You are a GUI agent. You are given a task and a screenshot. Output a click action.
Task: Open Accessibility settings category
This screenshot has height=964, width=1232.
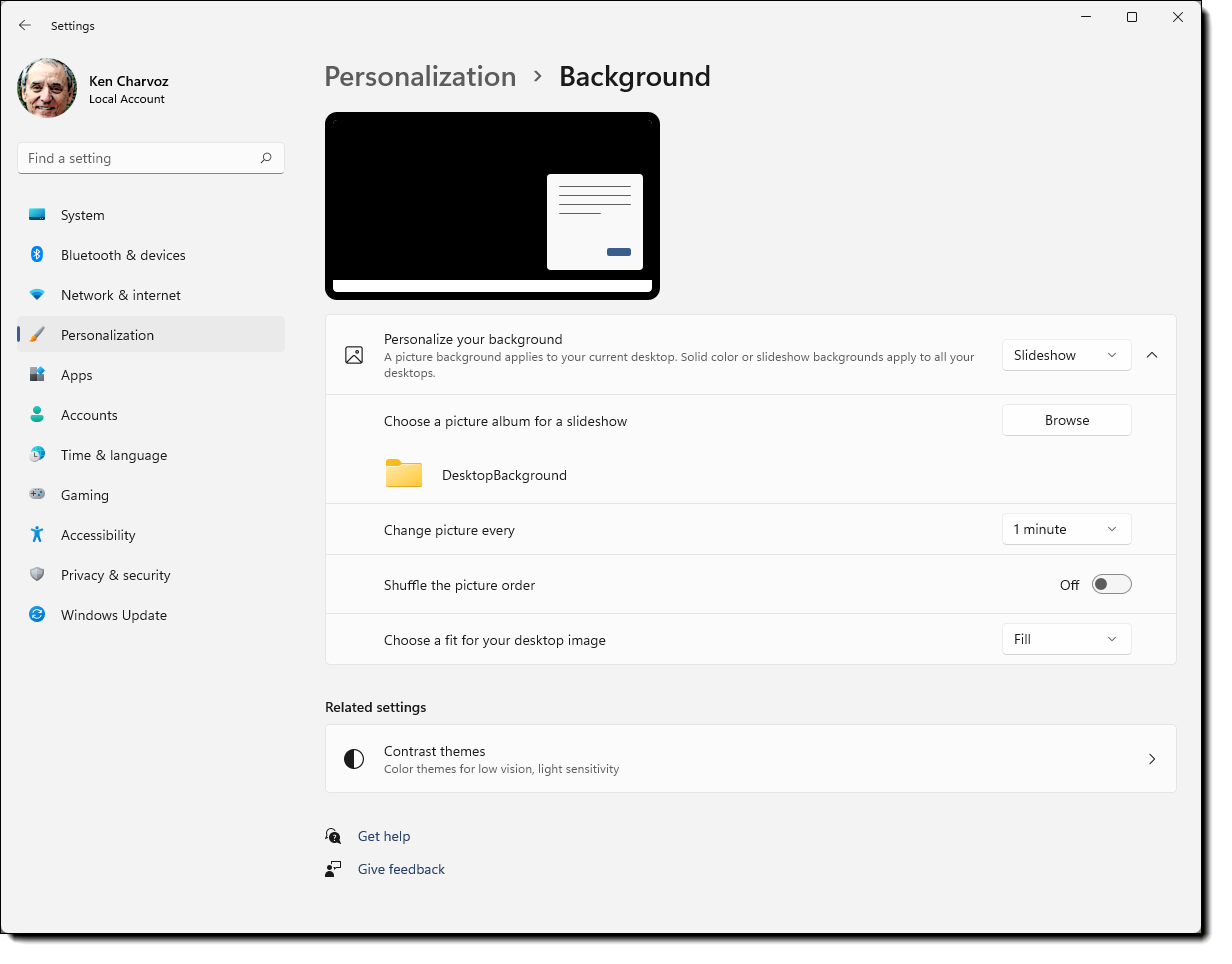151,535
